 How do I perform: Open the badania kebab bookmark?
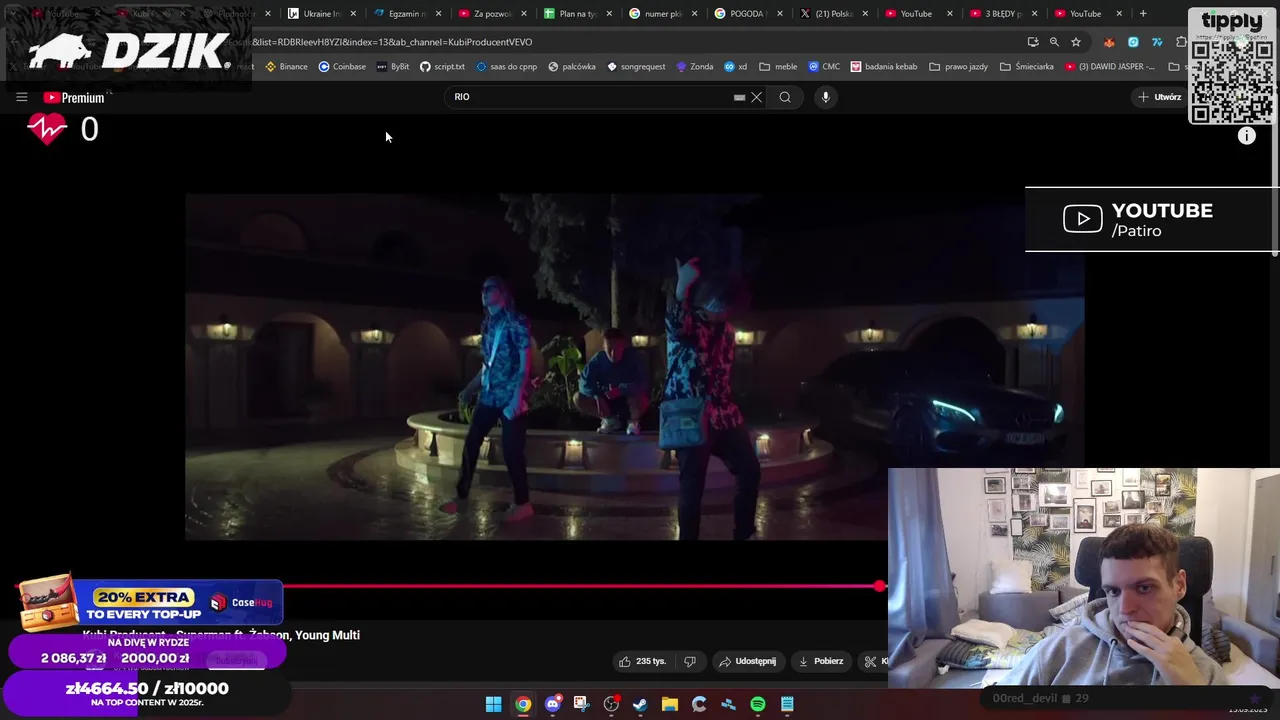pos(884,67)
